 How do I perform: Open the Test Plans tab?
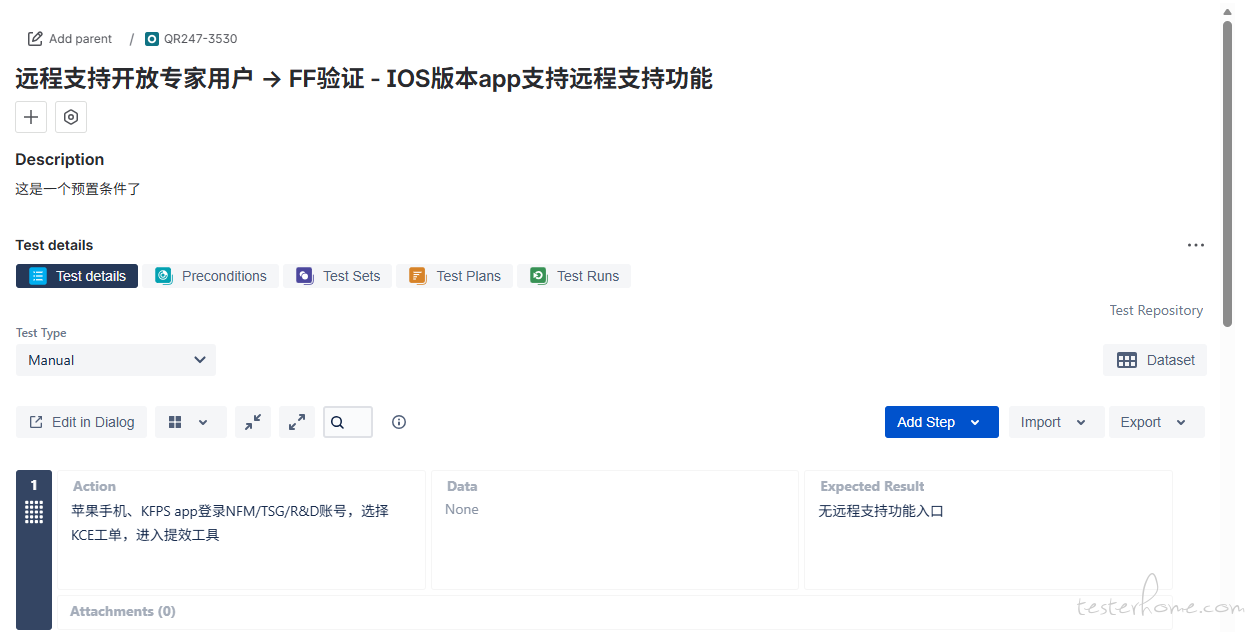pos(455,276)
